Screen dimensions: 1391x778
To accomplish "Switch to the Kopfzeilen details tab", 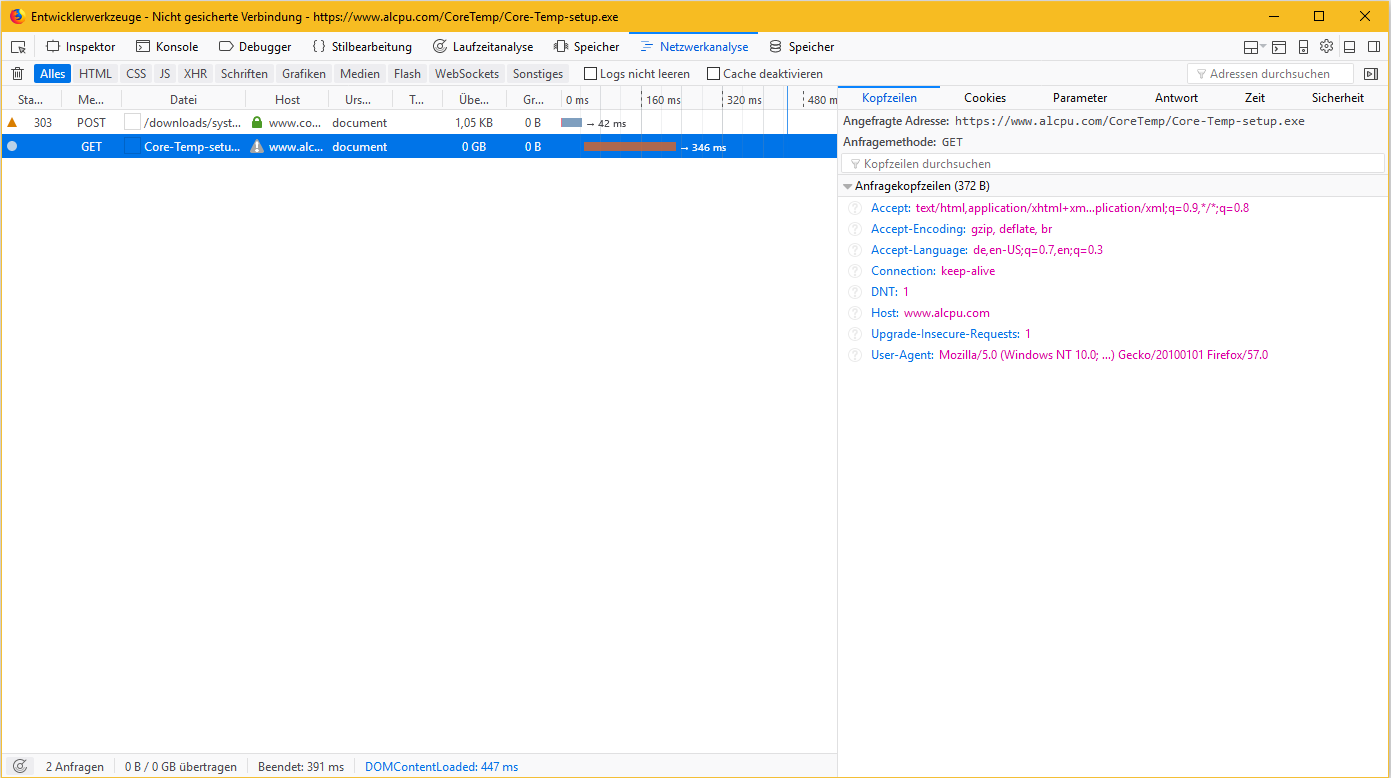I will point(889,98).
